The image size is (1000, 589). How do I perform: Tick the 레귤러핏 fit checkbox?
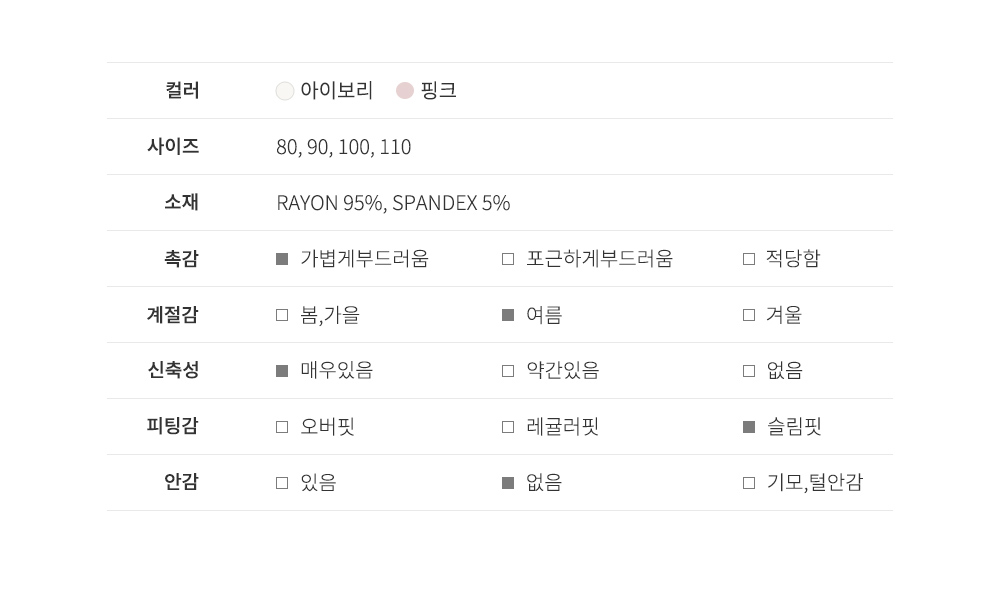pyautogui.click(x=508, y=427)
